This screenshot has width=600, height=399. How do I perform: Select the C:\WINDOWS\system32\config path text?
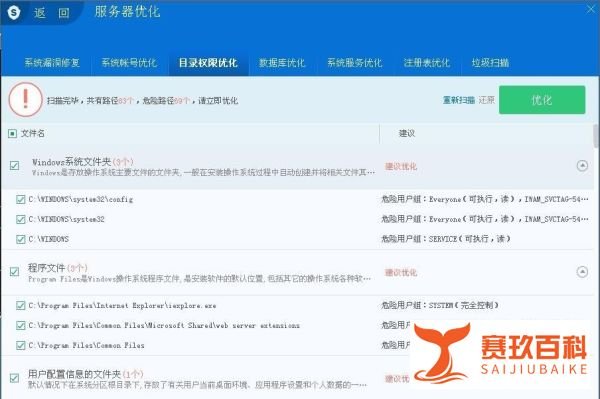click(81, 199)
